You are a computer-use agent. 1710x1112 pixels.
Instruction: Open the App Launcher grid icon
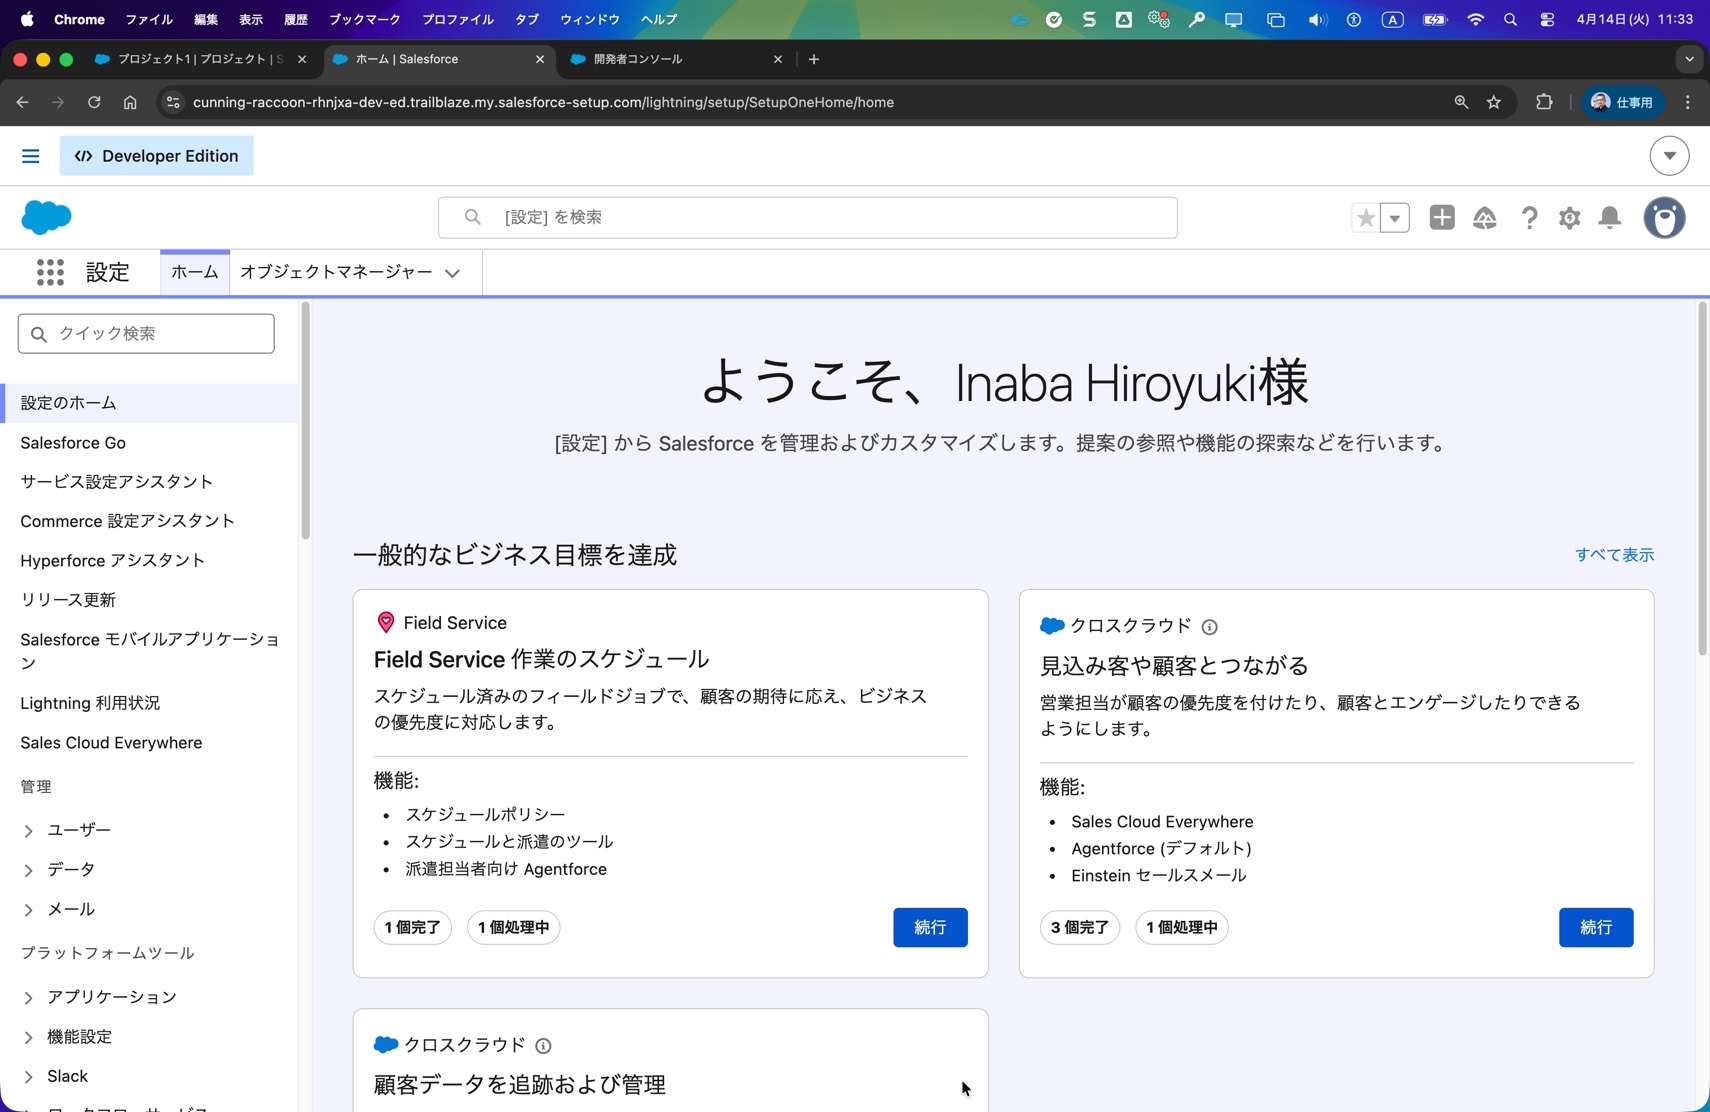pos(50,272)
